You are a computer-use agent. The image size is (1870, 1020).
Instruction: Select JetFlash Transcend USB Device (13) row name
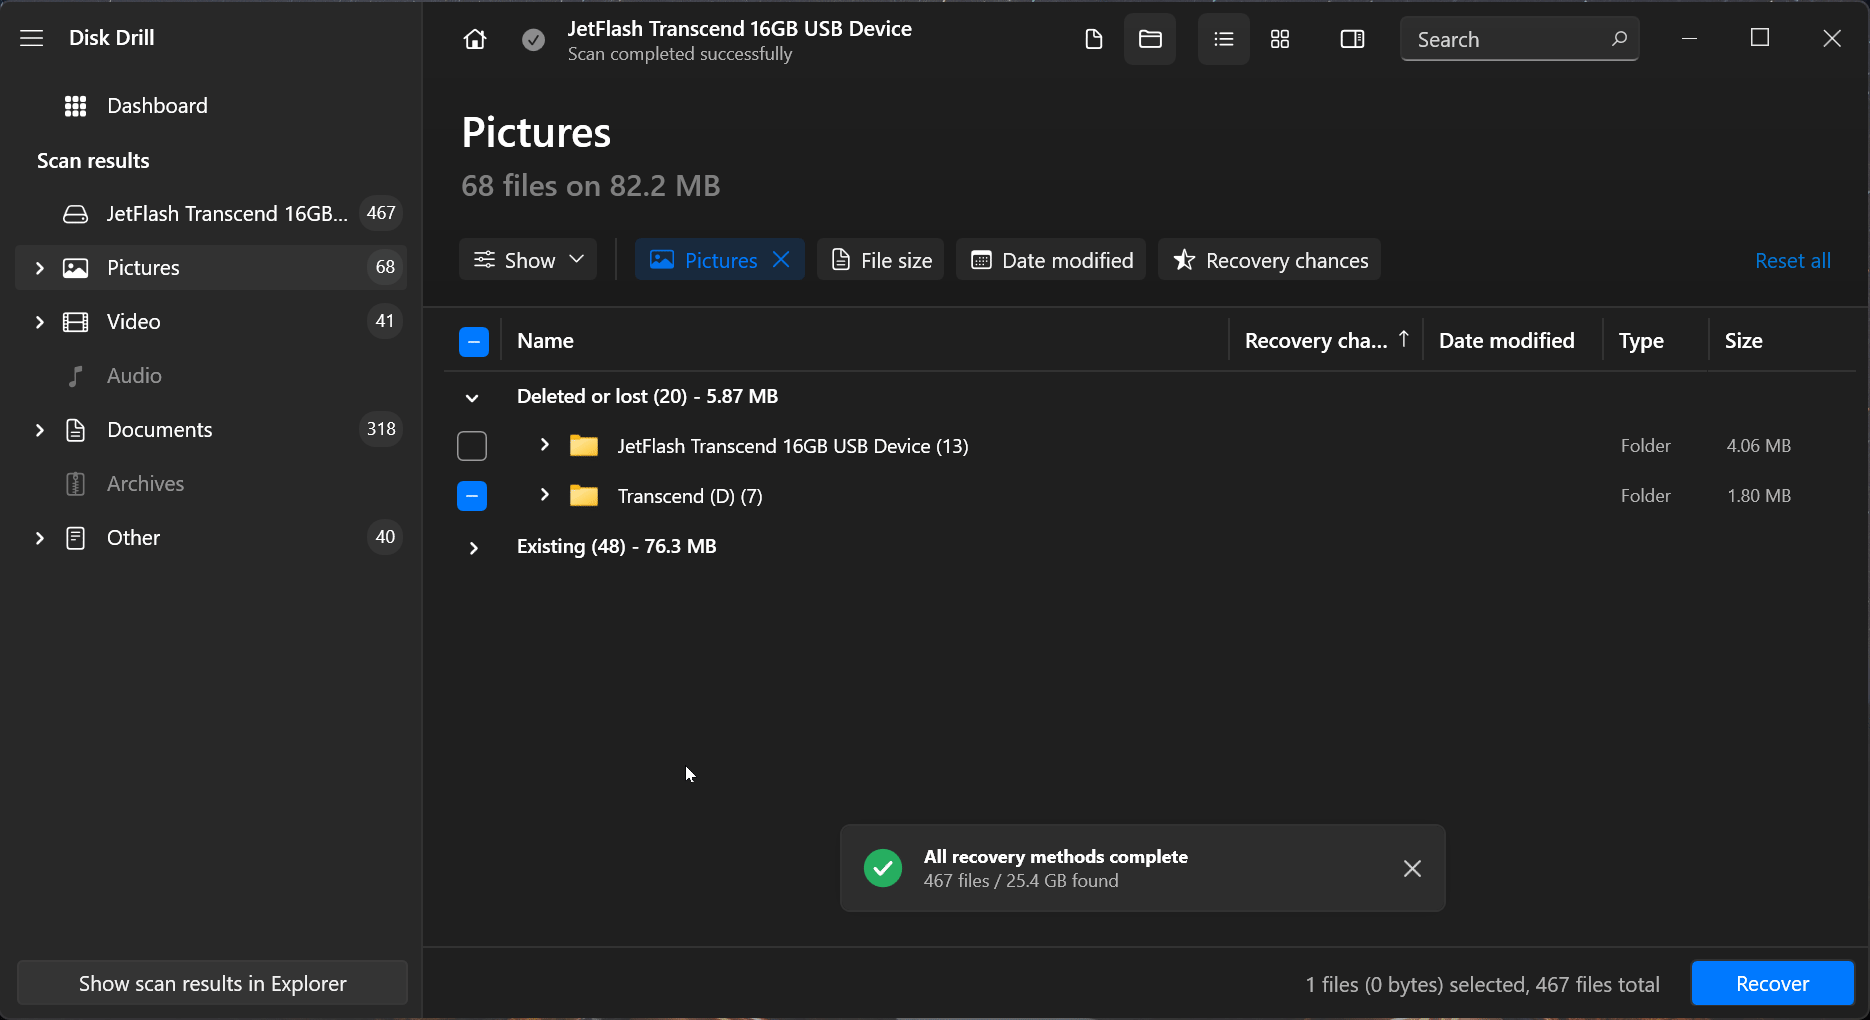tap(793, 446)
